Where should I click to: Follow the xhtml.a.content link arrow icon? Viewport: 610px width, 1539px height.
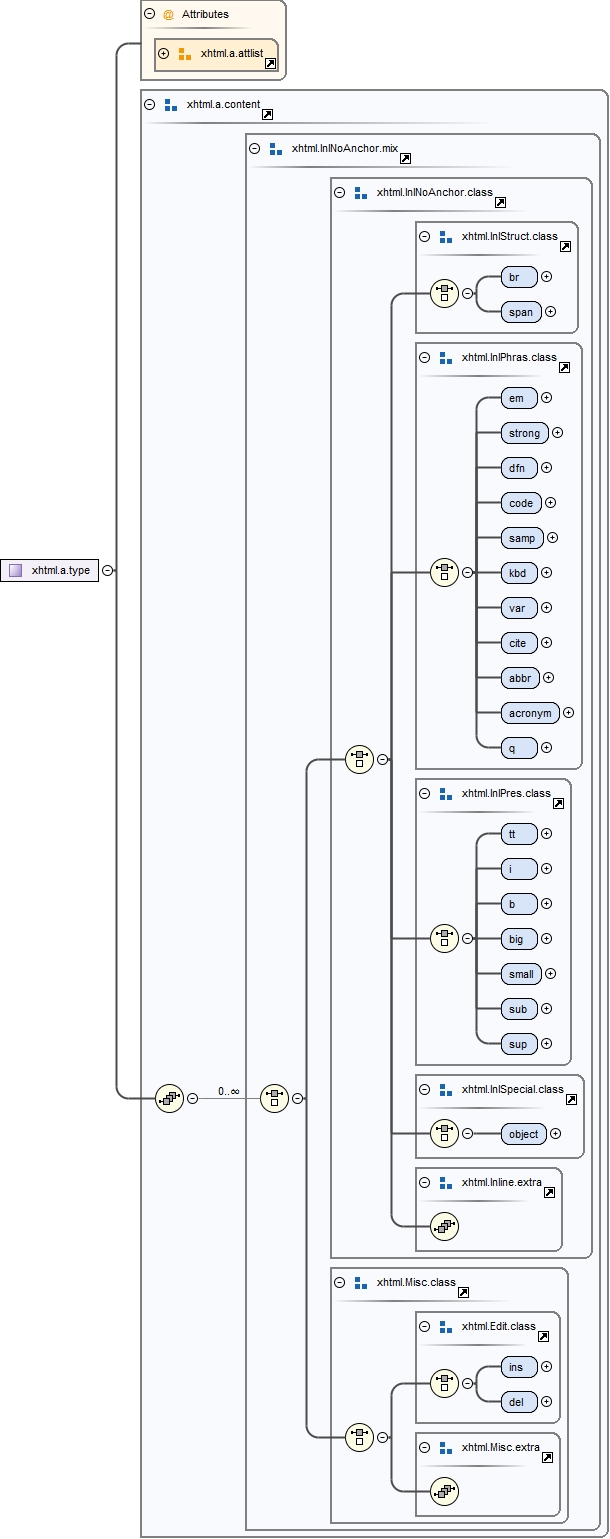click(267, 114)
